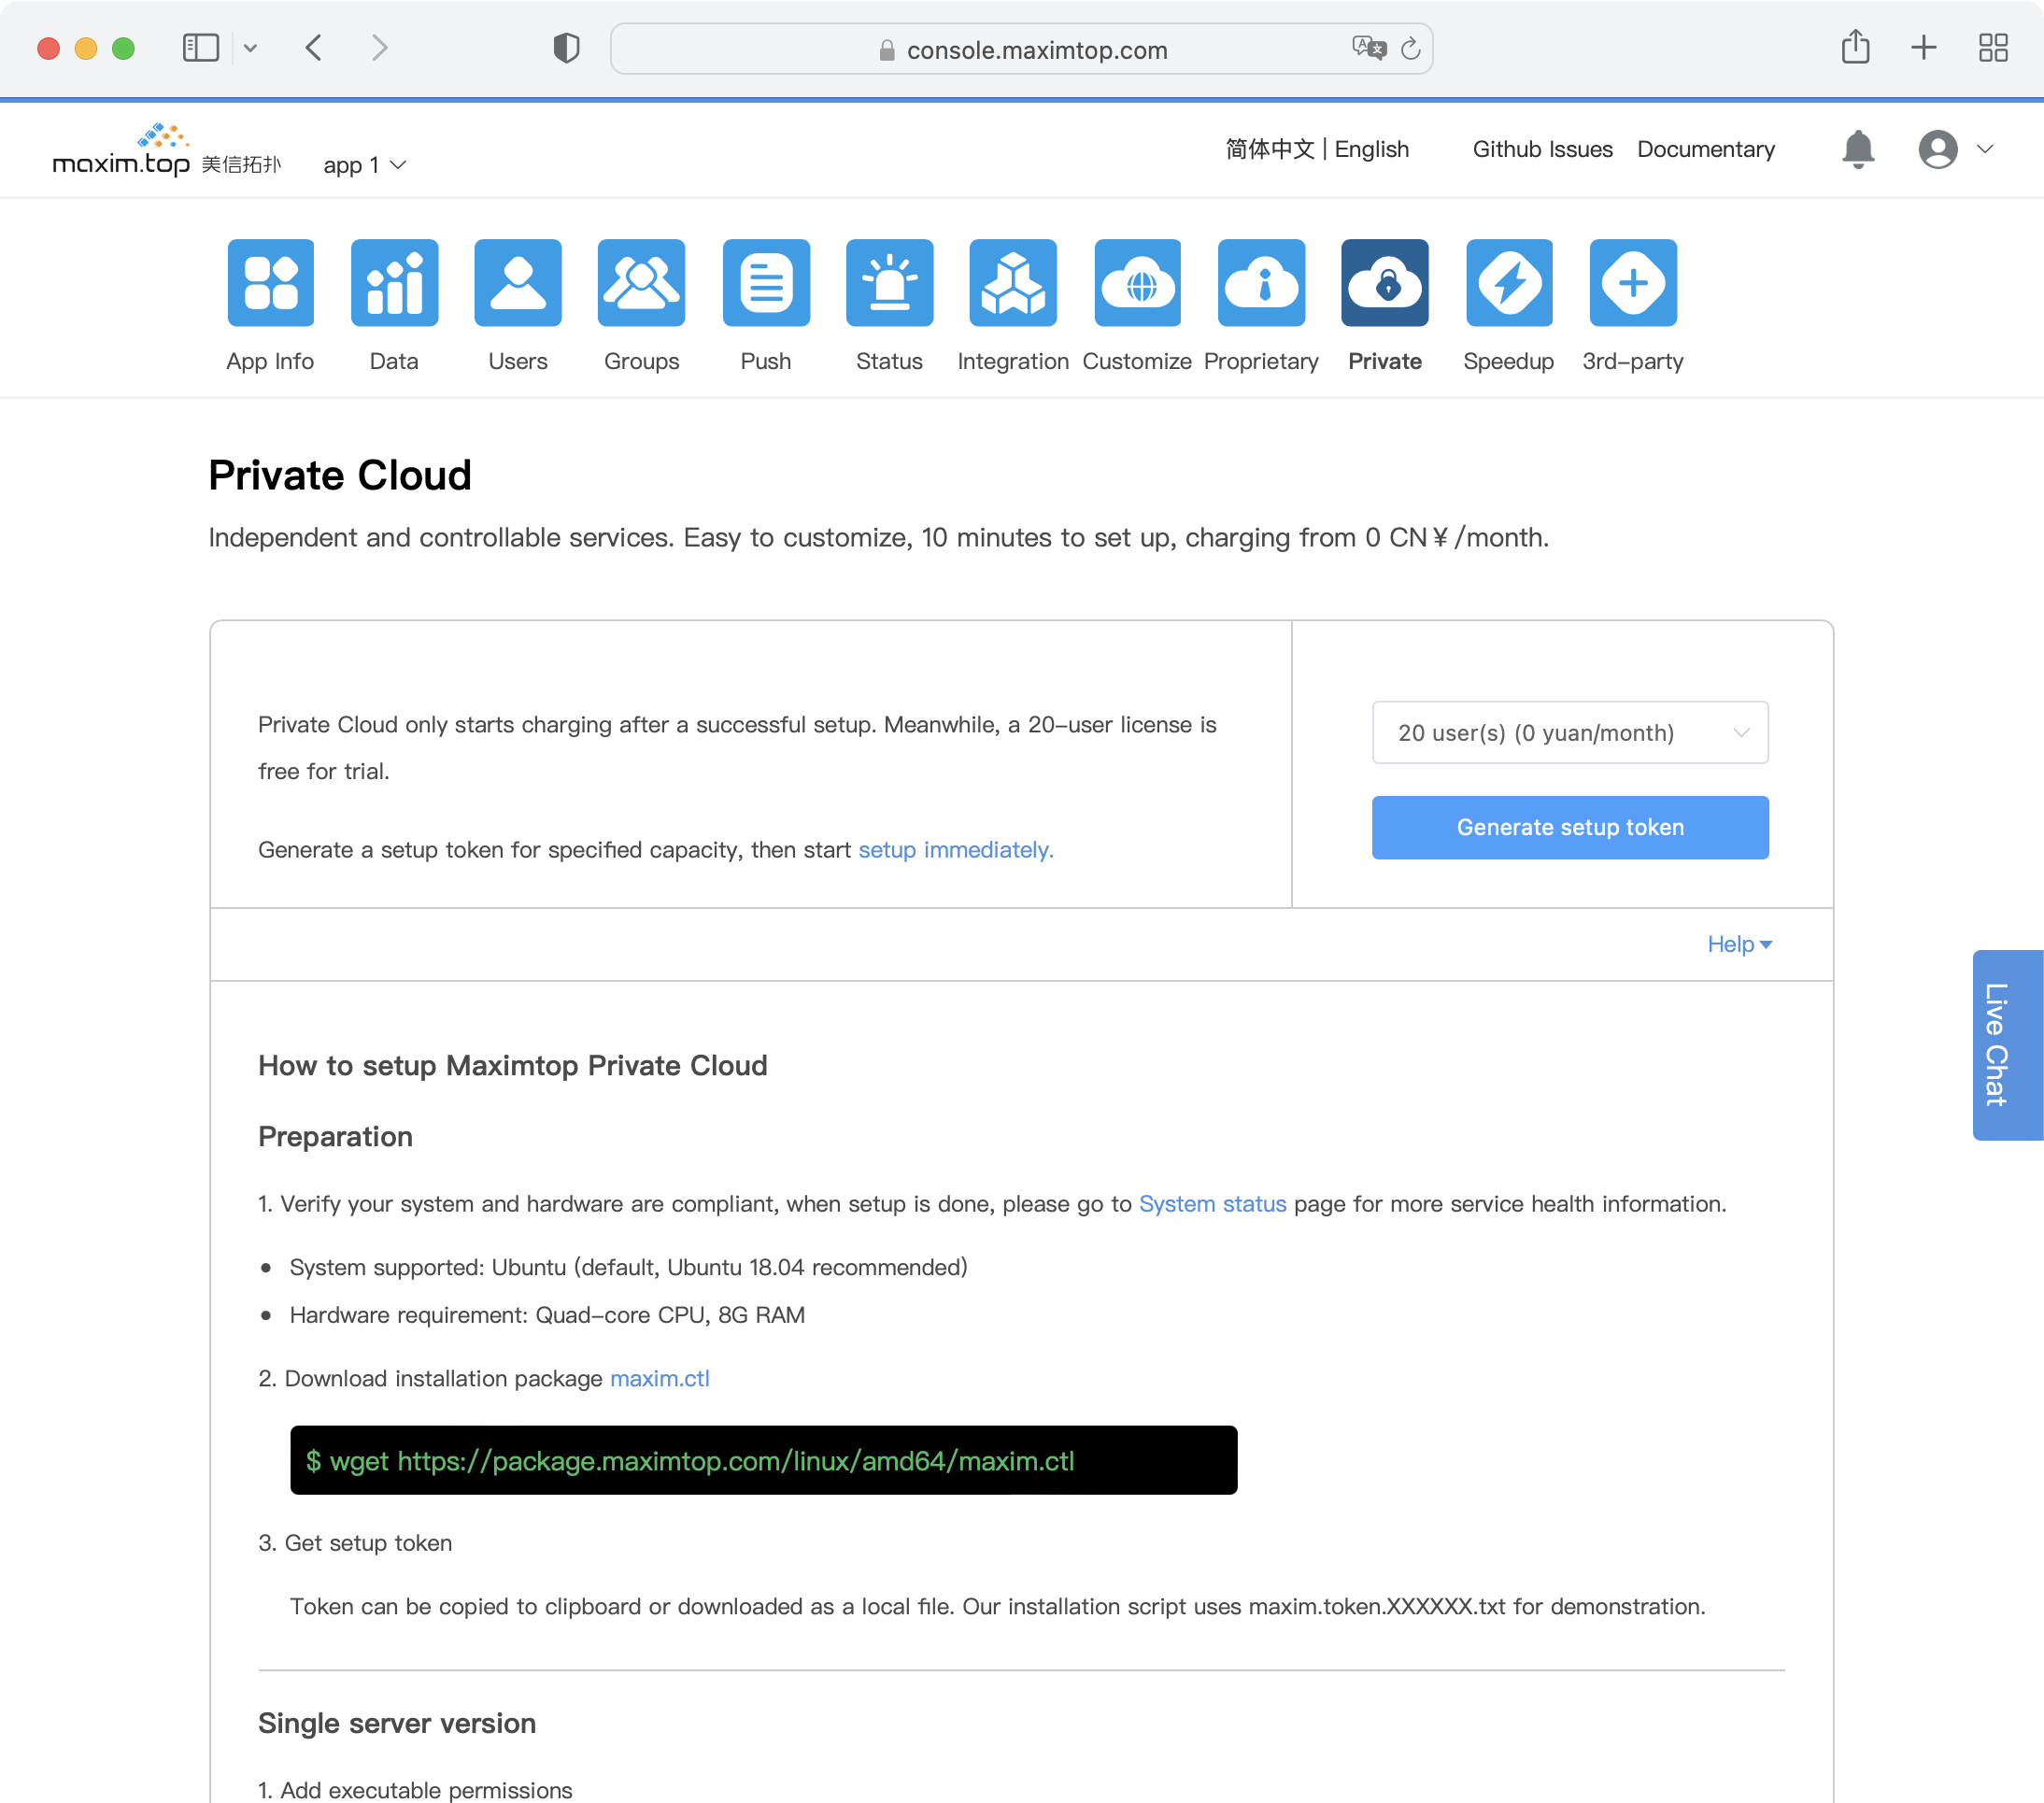
Task: Go back with Safari back arrow
Action: (x=314, y=48)
